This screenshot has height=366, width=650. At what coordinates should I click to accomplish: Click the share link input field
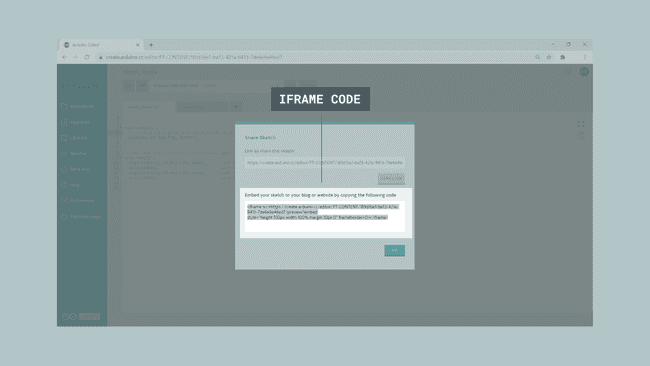tap(325, 162)
